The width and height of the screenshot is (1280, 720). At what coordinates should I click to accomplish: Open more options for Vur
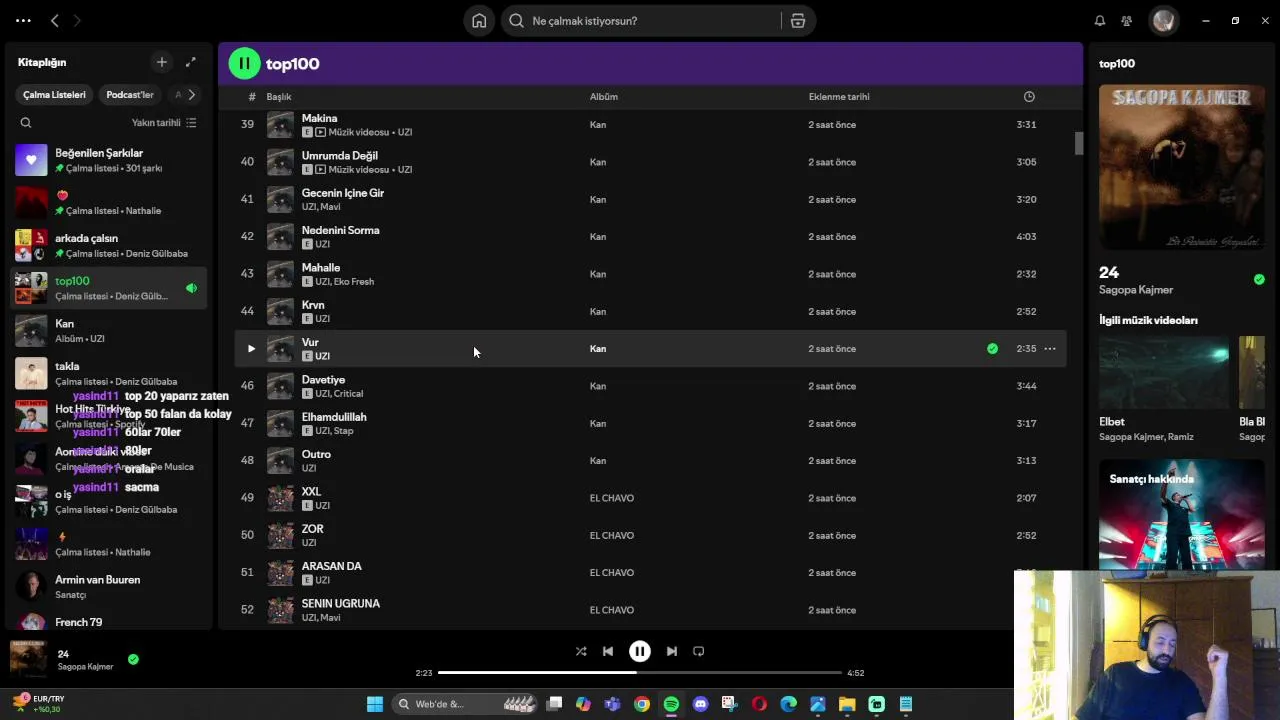click(1050, 349)
